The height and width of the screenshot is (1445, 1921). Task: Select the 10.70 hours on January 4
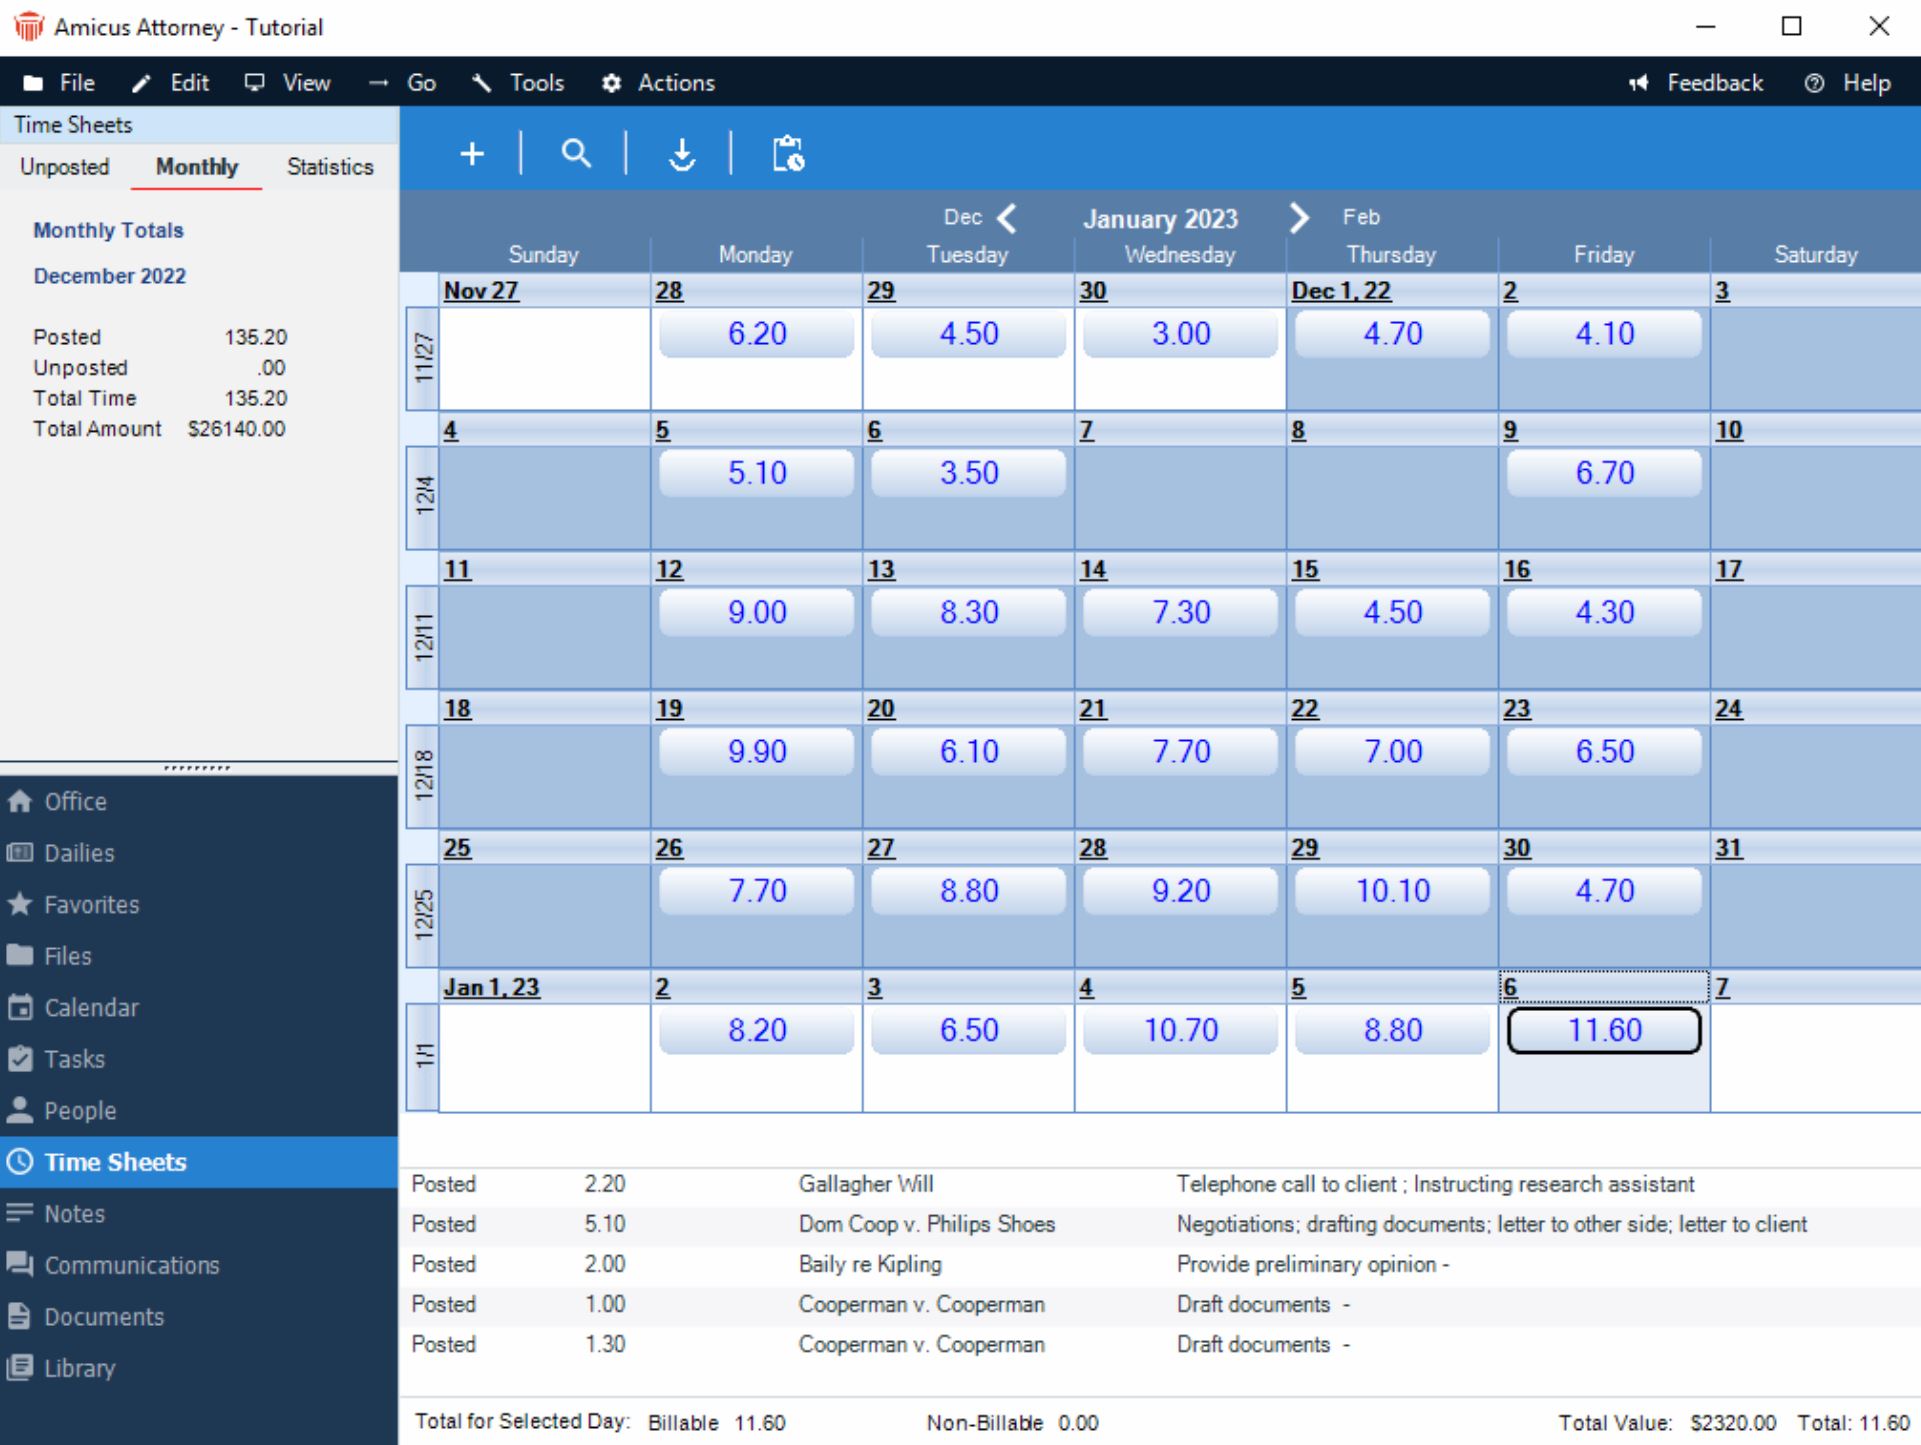point(1180,1030)
